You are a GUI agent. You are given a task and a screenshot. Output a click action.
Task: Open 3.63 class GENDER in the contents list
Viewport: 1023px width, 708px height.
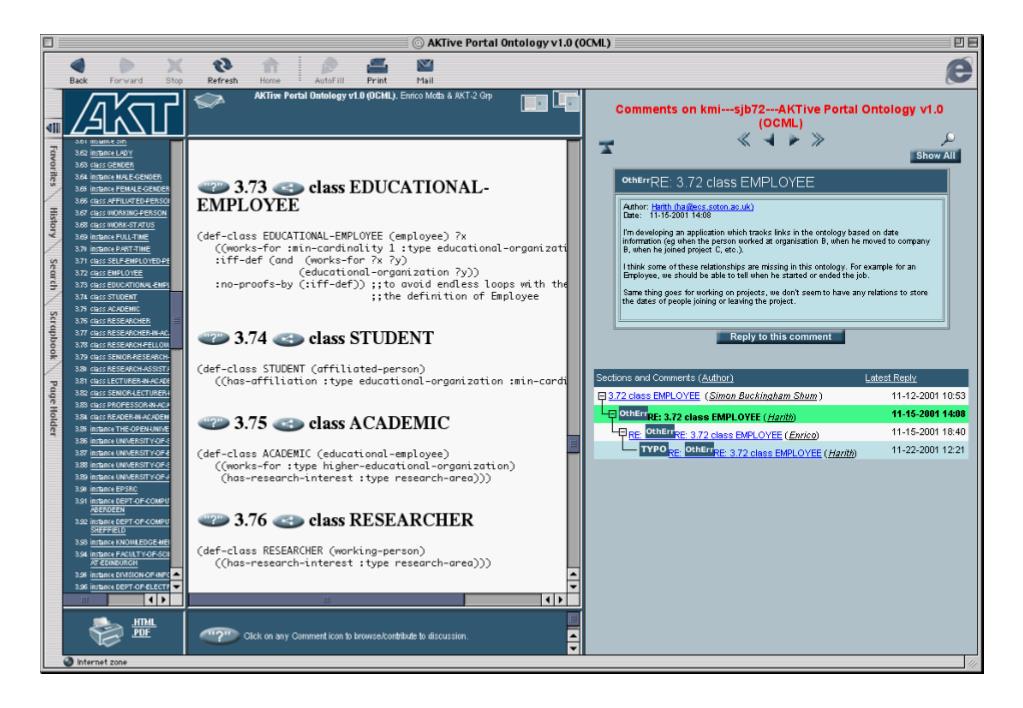[x=112, y=165]
